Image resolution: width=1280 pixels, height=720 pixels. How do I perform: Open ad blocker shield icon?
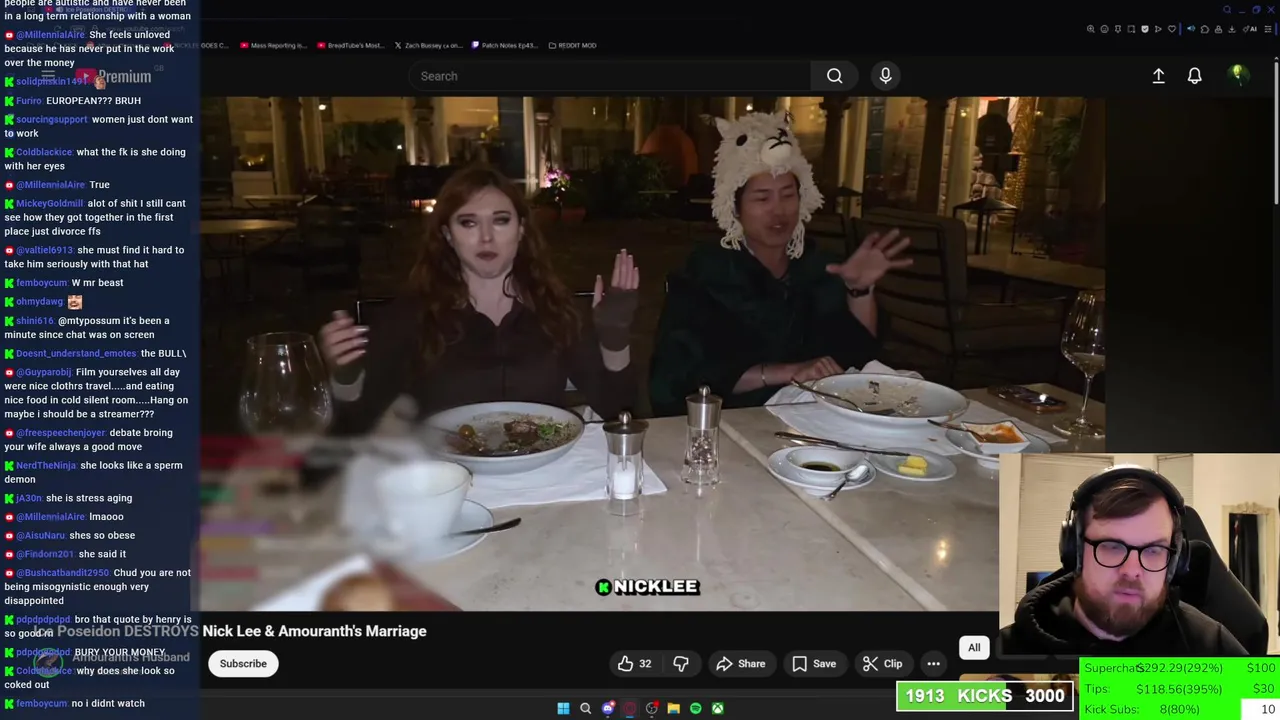[1145, 29]
